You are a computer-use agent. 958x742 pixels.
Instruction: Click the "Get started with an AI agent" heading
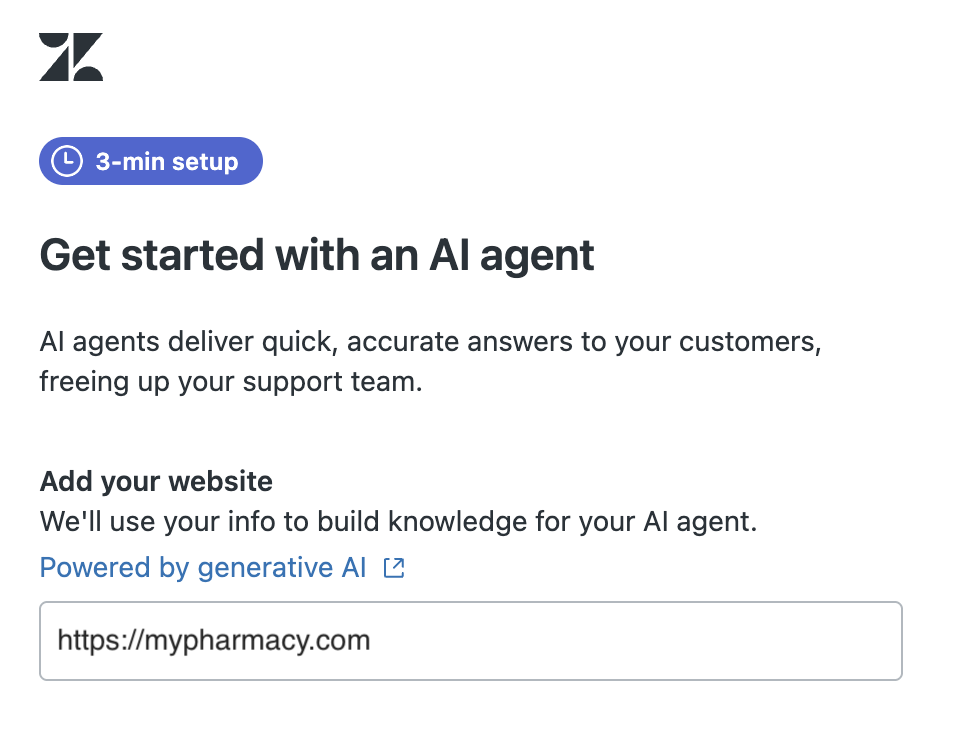click(317, 255)
